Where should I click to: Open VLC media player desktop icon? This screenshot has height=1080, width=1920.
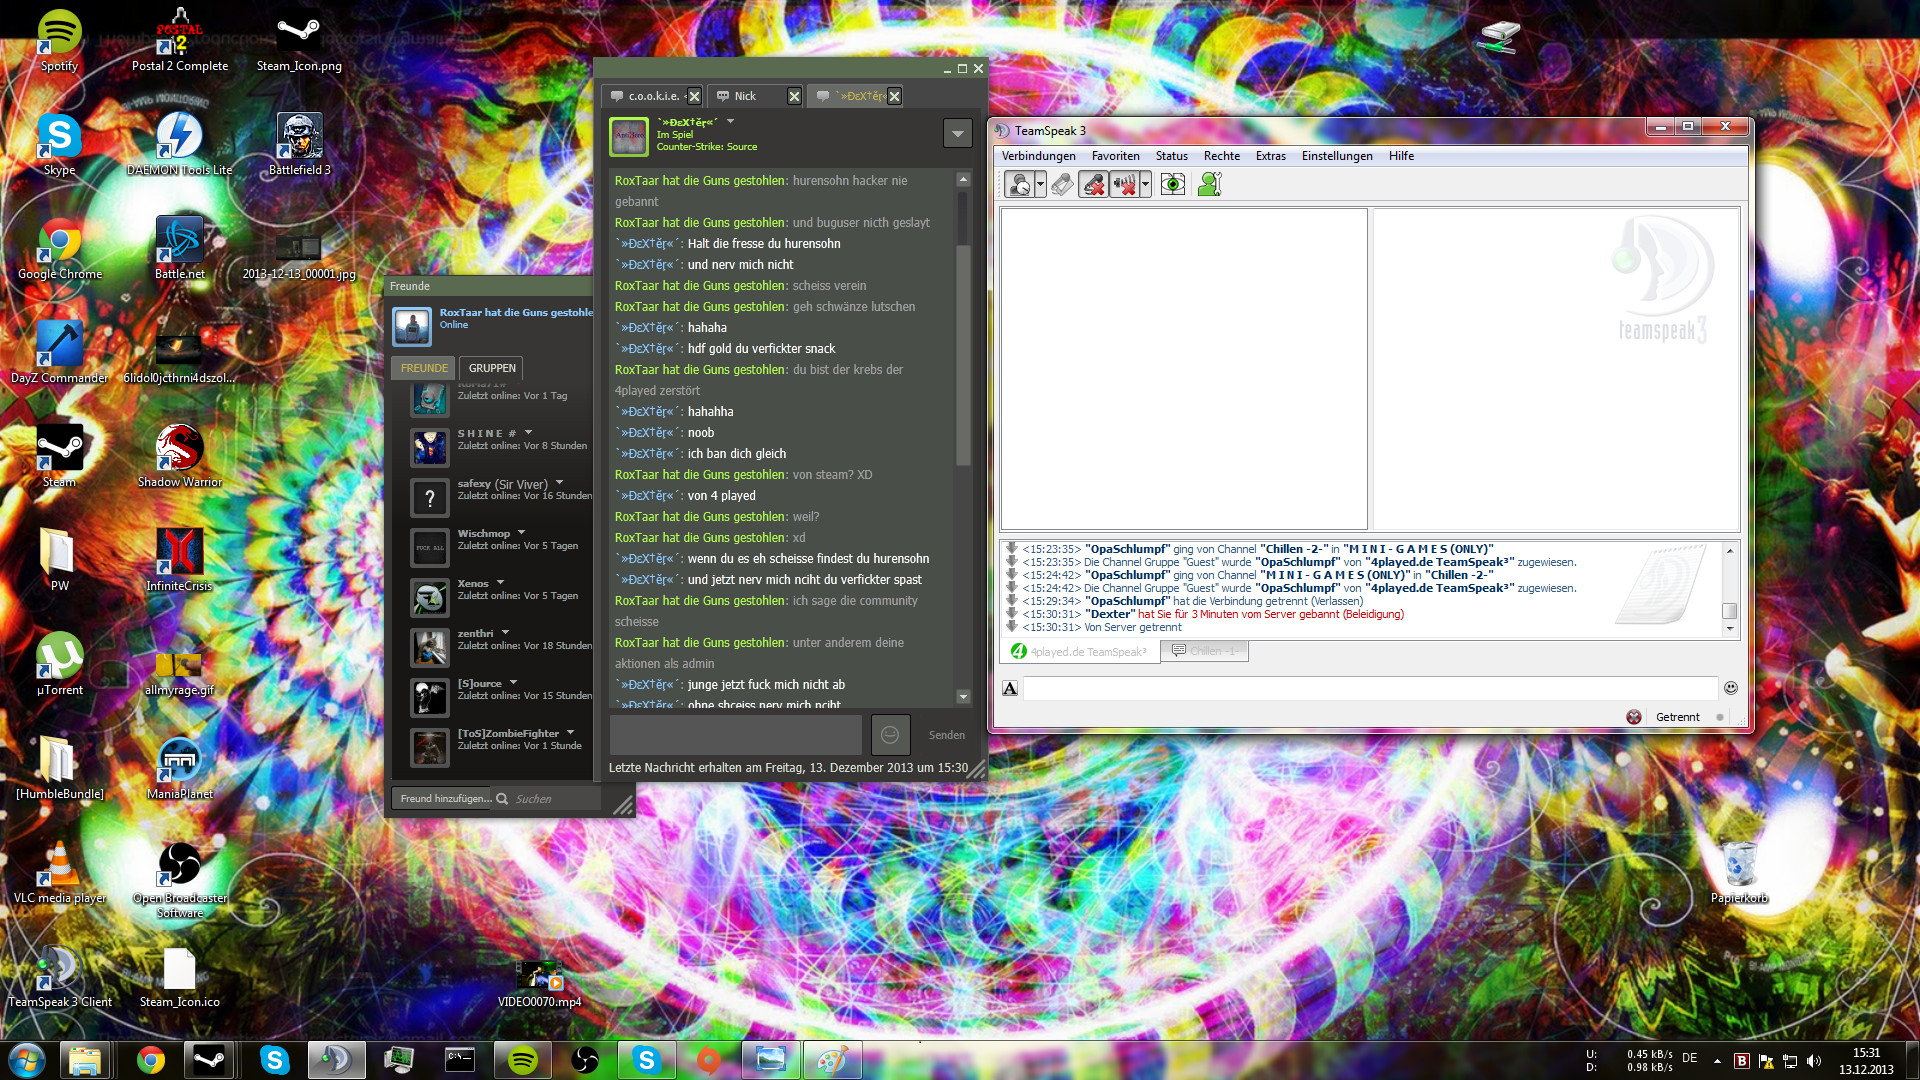(x=59, y=872)
